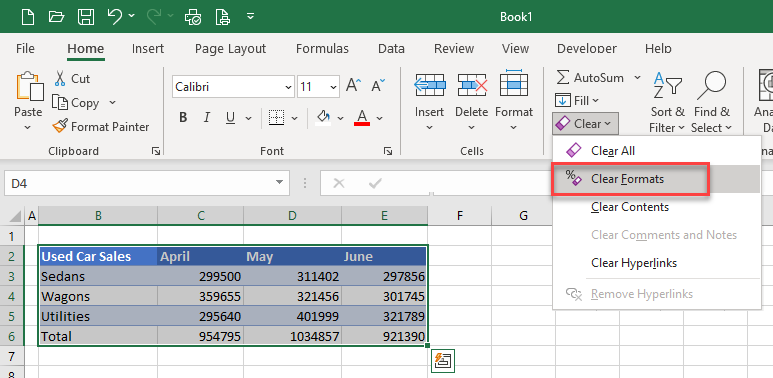
Task: Click the Save icon in the quick access toolbar
Action: 86,17
